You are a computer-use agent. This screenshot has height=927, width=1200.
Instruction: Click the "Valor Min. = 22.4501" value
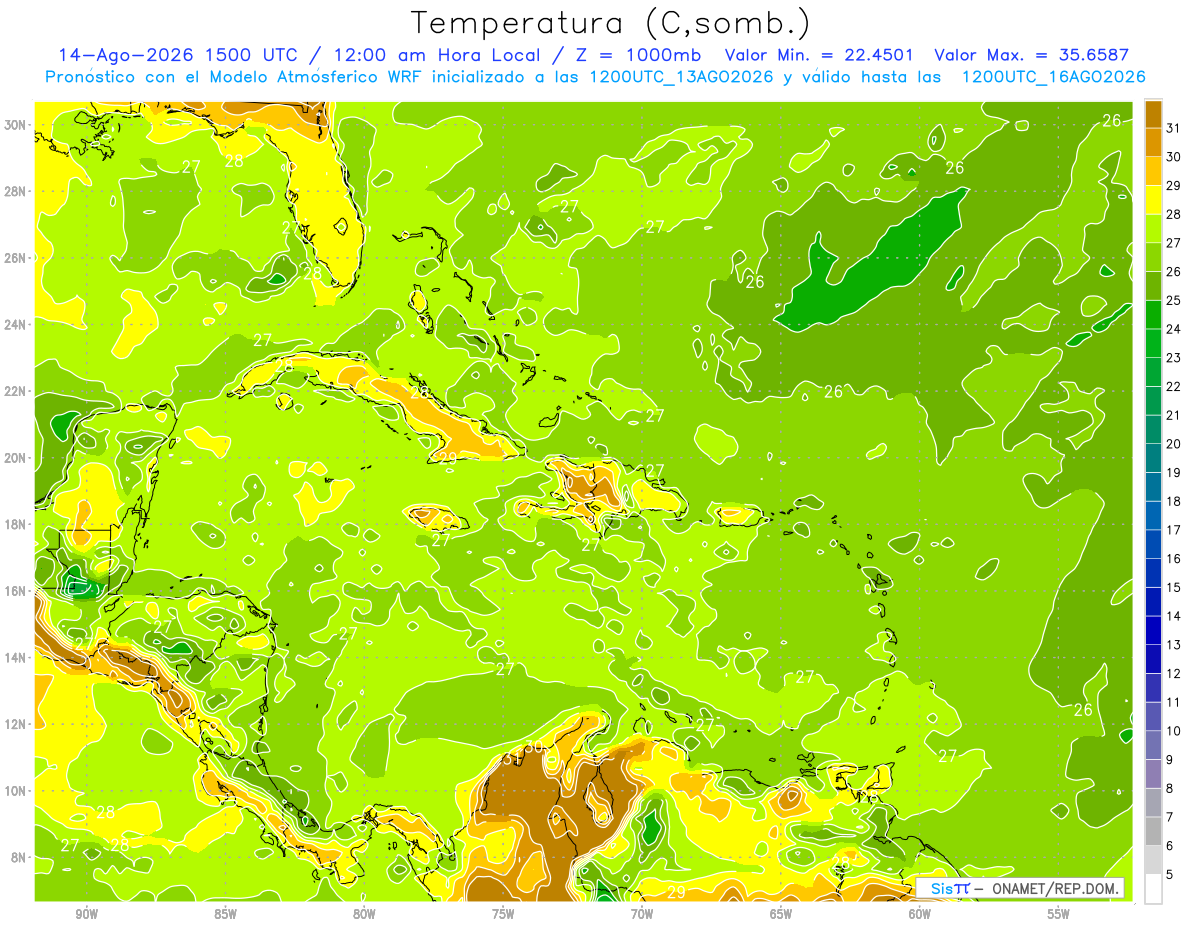pyautogui.click(x=820, y=55)
